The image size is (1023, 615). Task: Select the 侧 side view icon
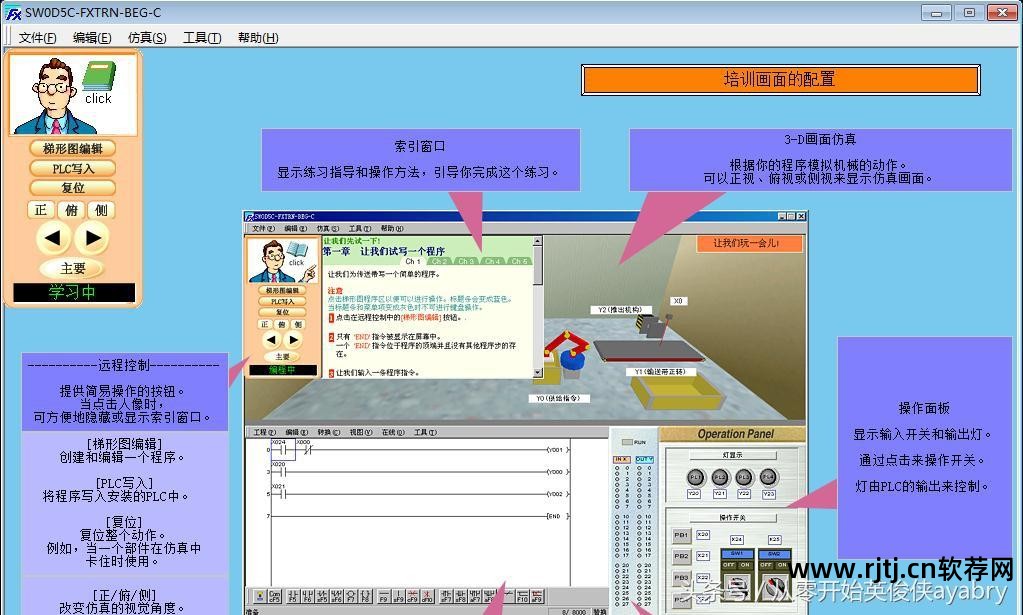pos(99,210)
